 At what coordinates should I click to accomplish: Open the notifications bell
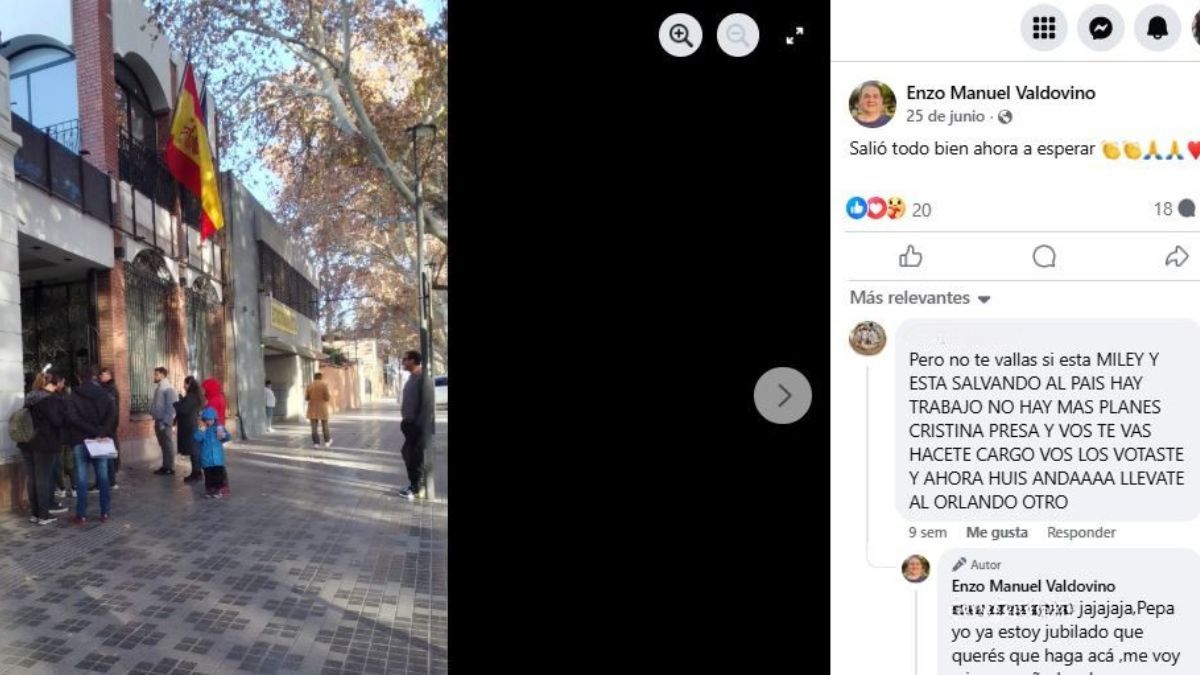[1157, 28]
